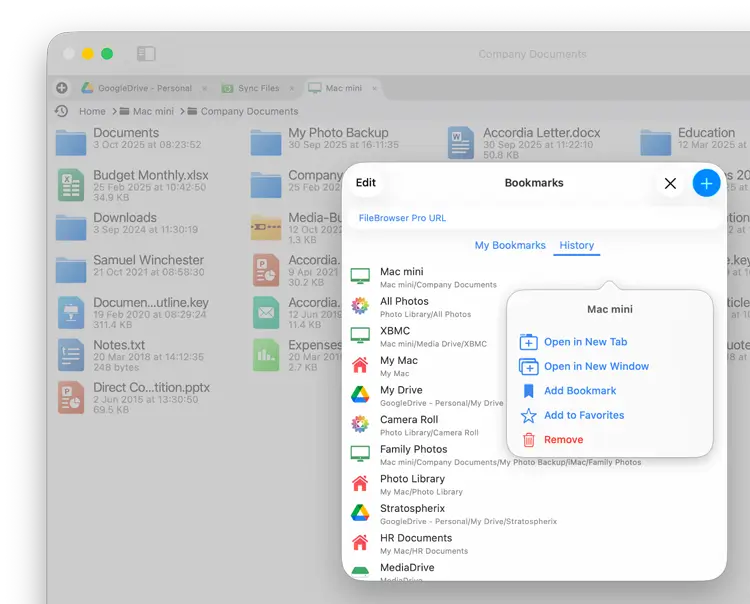The height and width of the screenshot is (604, 750).
Task: Close the Bookmarks panel with X
Action: click(x=670, y=183)
